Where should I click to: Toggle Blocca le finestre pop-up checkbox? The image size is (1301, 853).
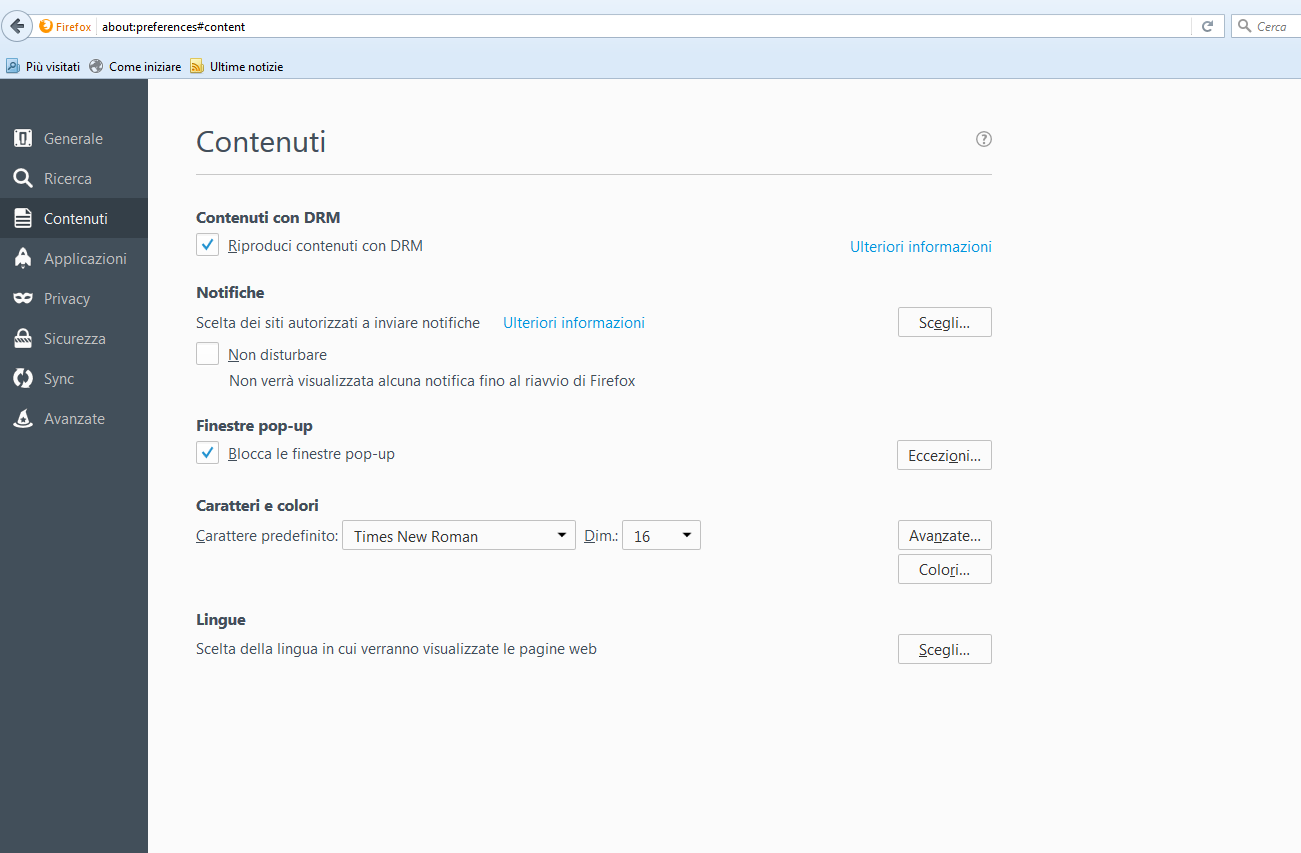[x=208, y=454]
